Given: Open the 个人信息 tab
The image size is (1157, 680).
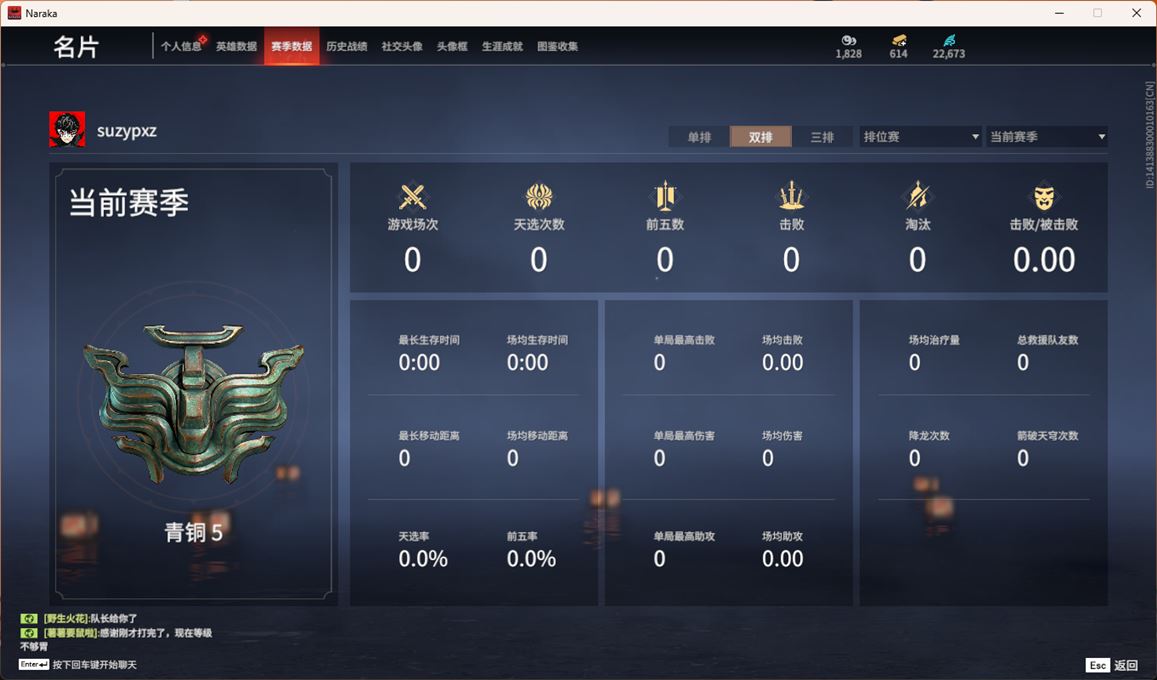Looking at the screenshot, I should [182, 46].
